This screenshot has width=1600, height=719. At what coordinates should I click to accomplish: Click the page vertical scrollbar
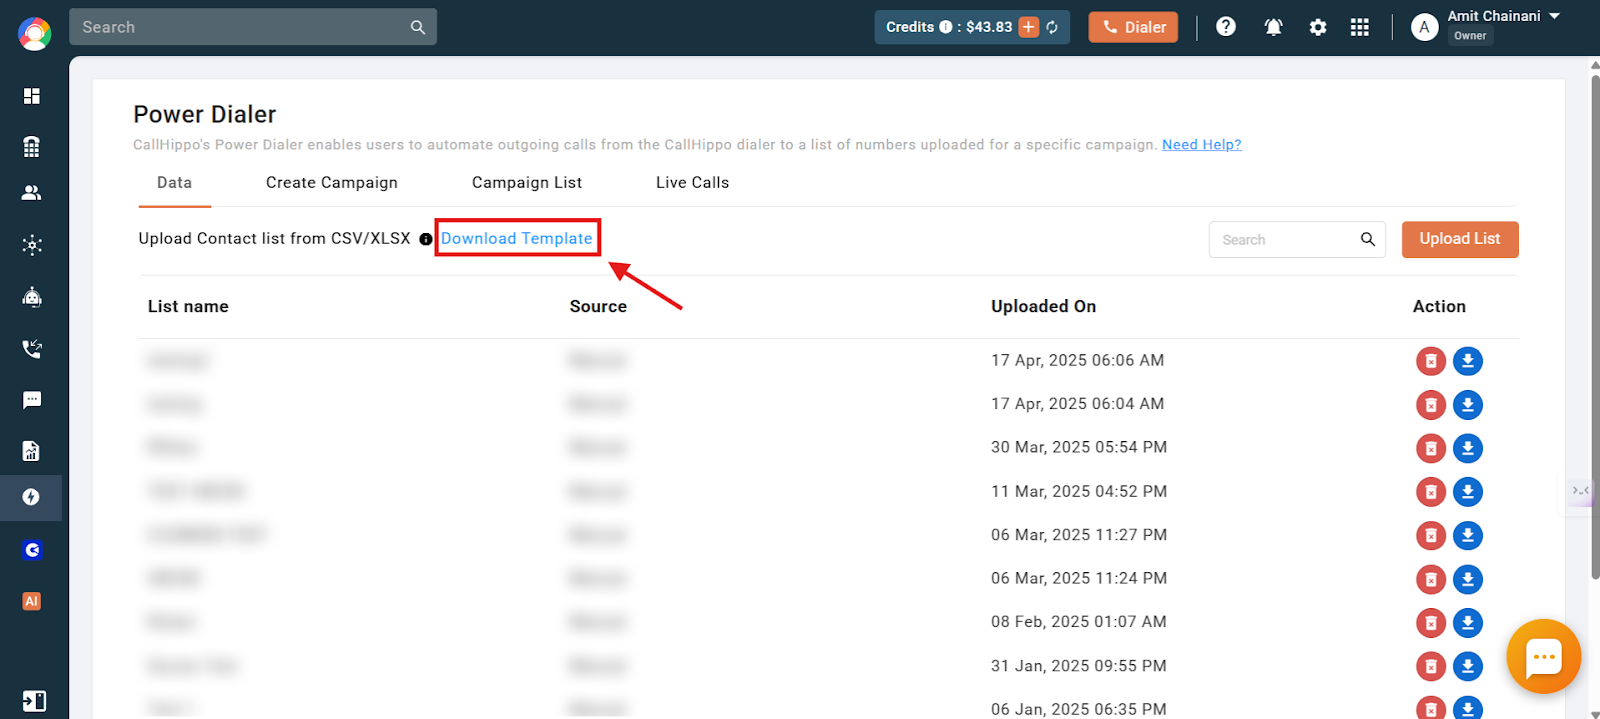pyautogui.click(x=1595, y=325)
